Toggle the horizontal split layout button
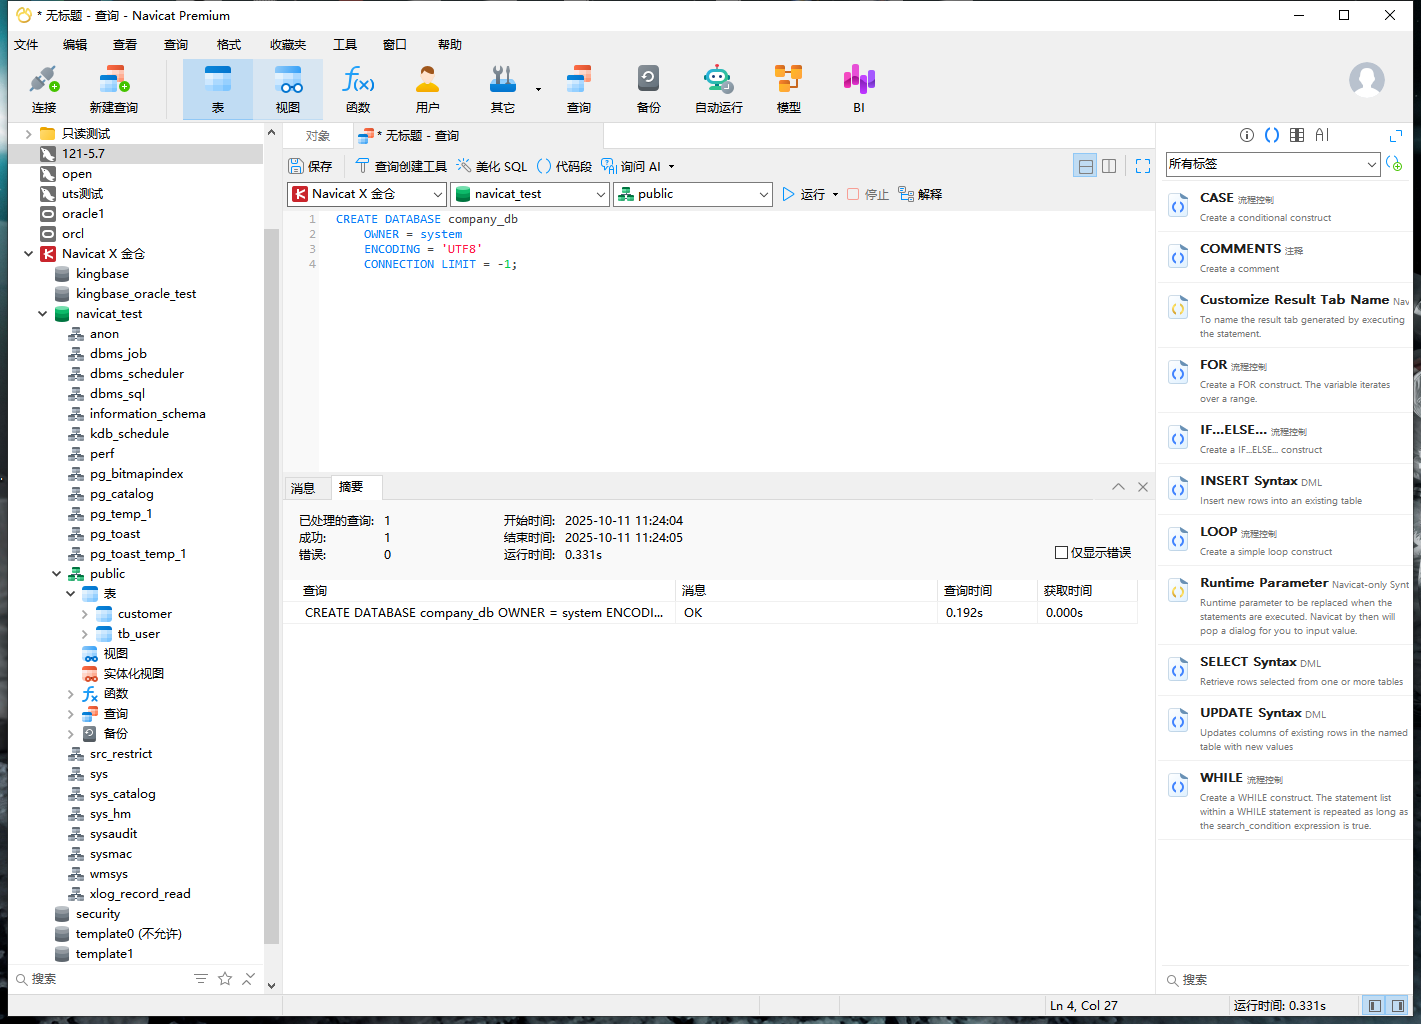The width and height of the screenshot is (1421, 1024). 1085,166
